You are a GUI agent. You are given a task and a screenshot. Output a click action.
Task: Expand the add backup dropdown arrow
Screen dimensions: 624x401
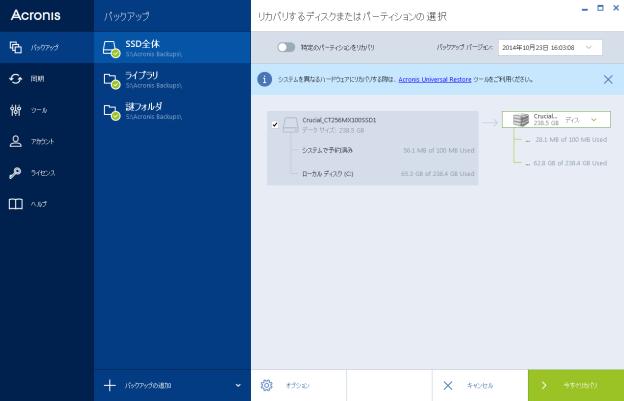[x=238, y=385]
